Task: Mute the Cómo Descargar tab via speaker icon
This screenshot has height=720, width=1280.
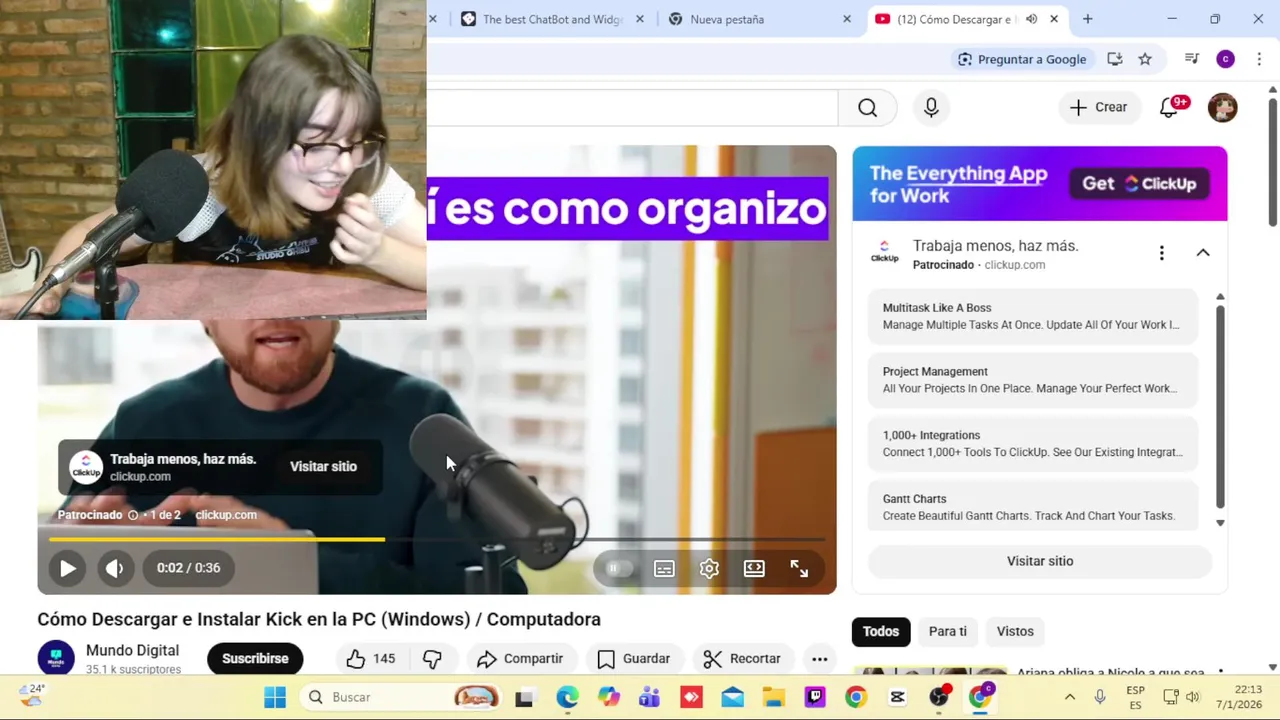Action: pyautogui.click(x=1031, y=19)
